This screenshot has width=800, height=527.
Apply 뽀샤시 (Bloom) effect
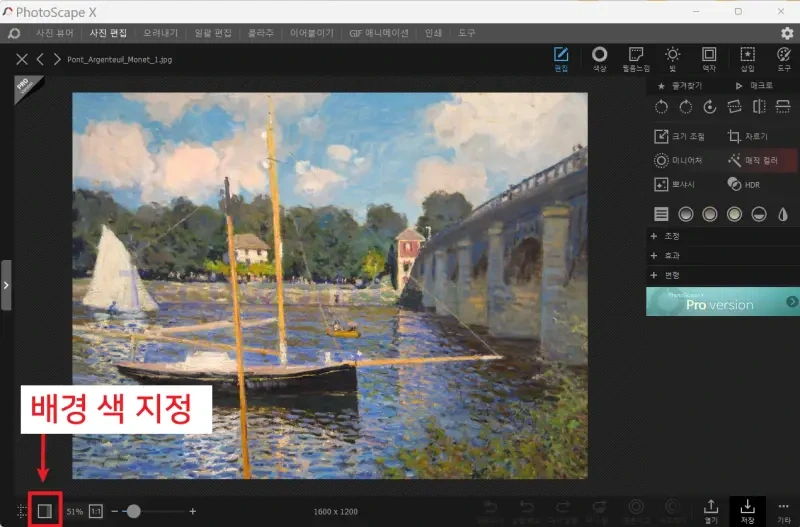pyautogui.click(x=674, y=184)
